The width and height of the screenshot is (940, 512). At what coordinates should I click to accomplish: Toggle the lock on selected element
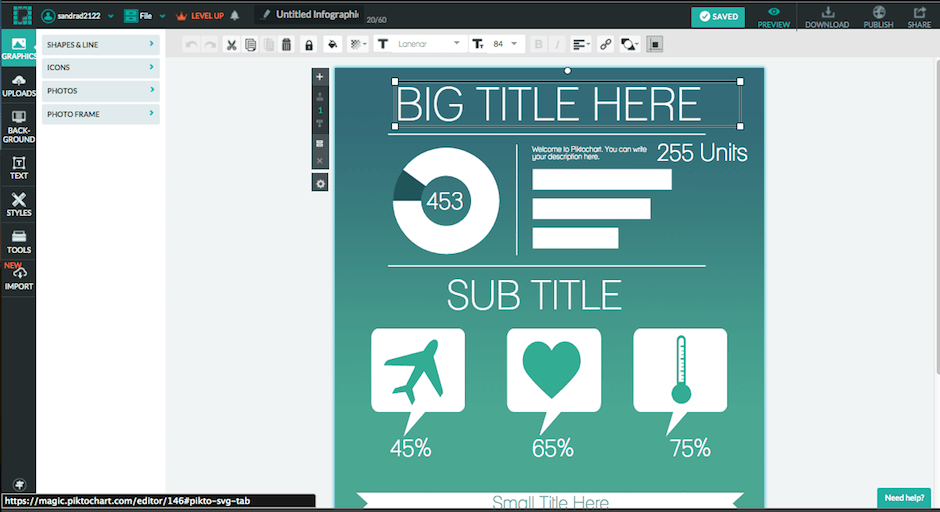point(309,44)
